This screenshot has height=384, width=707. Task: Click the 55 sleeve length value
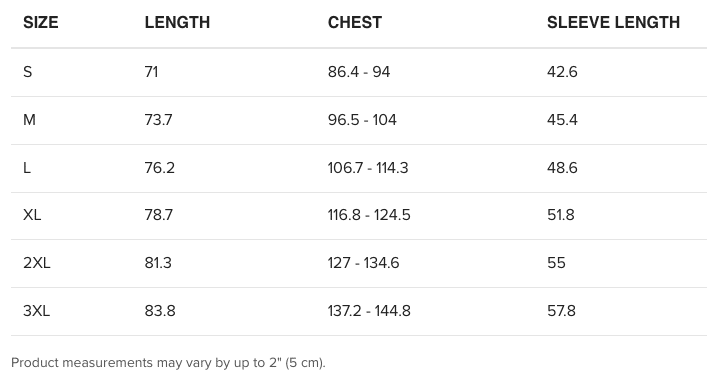[556, 263]
